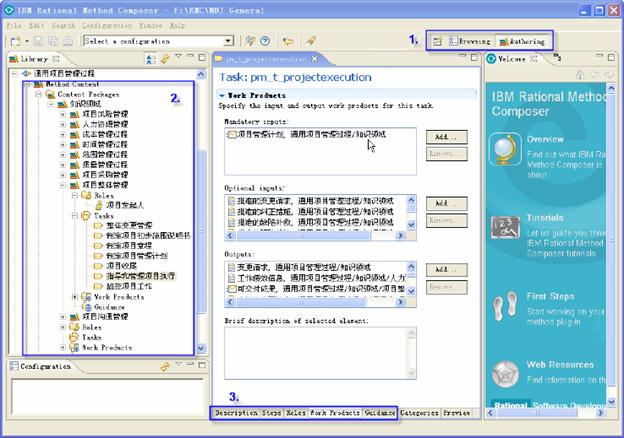Click the wand icon next to configuration combo
The width and height of the screenshot is (624, 438).
(250, 41)
